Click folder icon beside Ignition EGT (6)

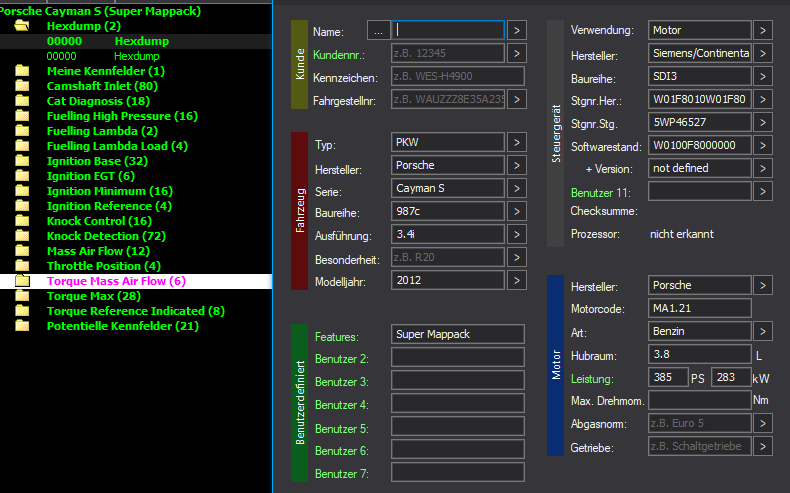coord(22,176)
